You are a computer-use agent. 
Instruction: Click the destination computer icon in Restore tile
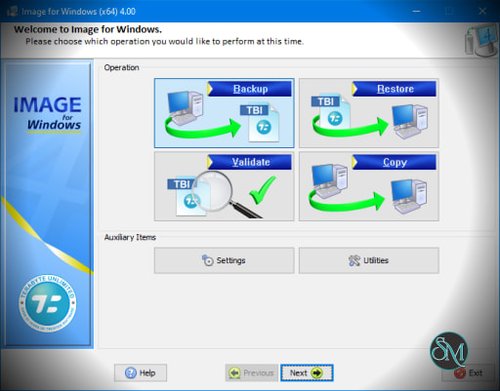pyautogui.click(x=410, y=121)
